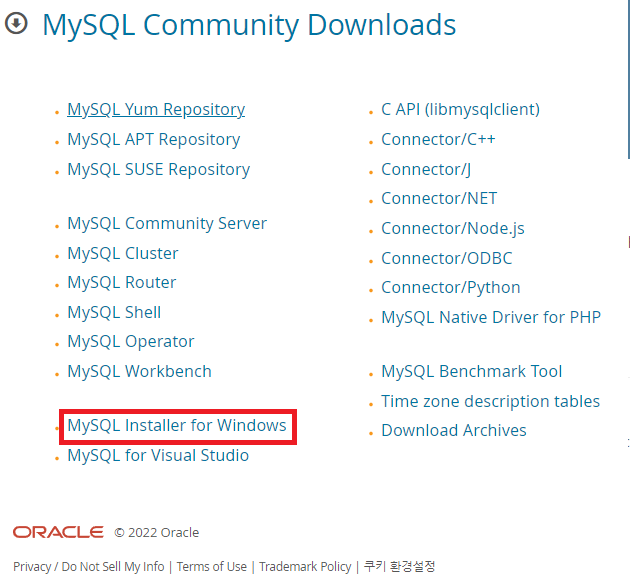
Task: Open the MySQL APT Repository link
Action: point(153,139)
